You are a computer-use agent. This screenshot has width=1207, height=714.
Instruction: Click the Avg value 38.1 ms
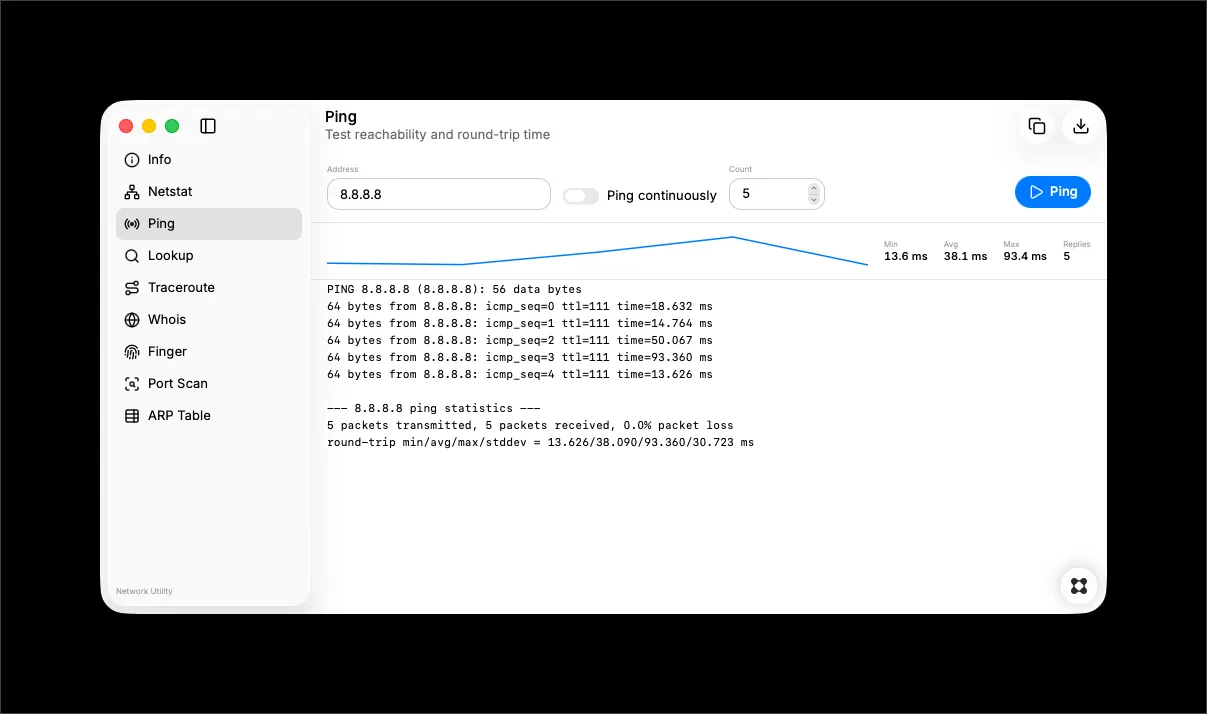(x=965, y=256)
